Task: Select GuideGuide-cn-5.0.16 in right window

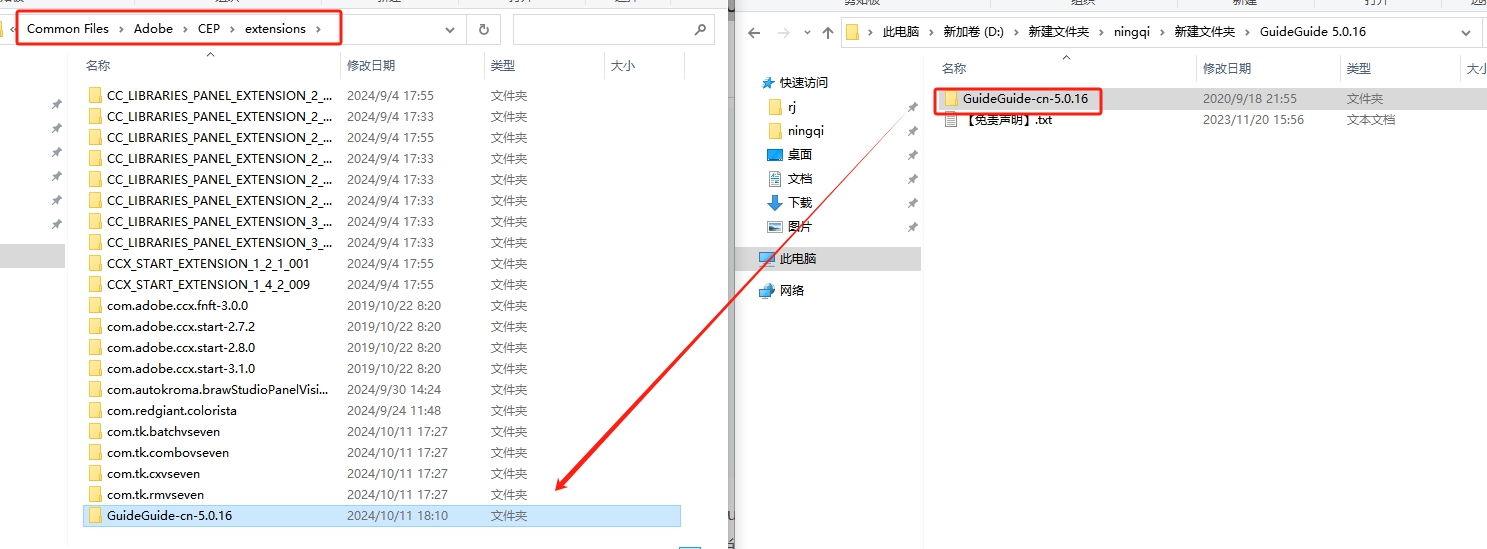Action: (1026, 99)
